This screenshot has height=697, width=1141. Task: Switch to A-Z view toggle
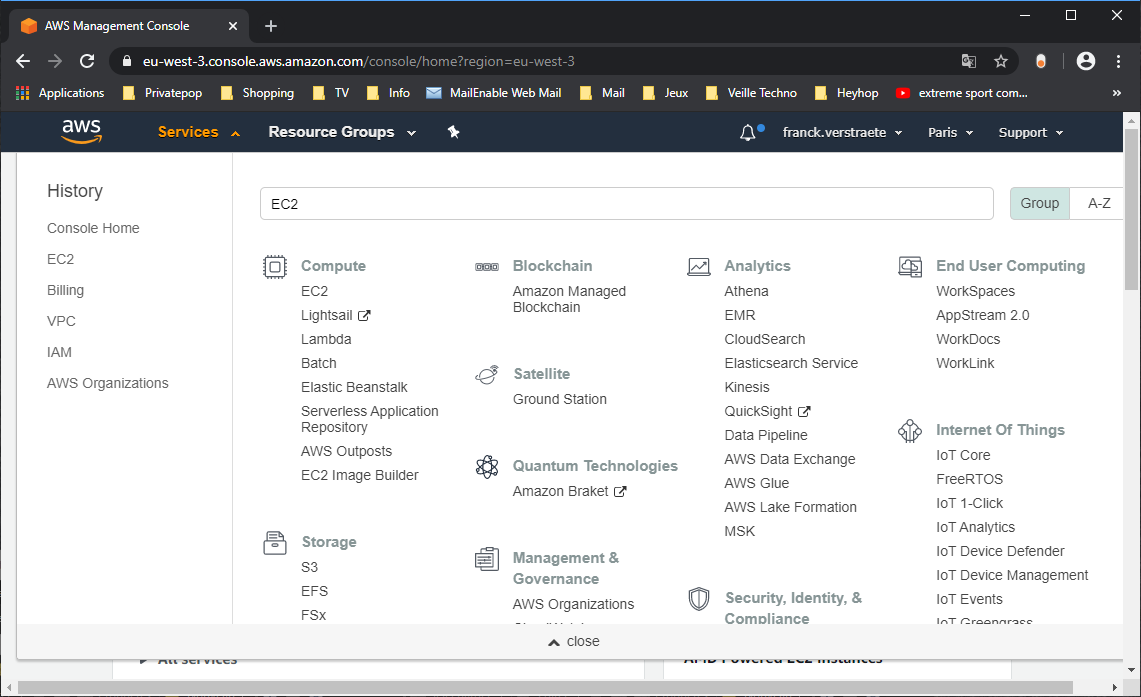[1098, 204]
